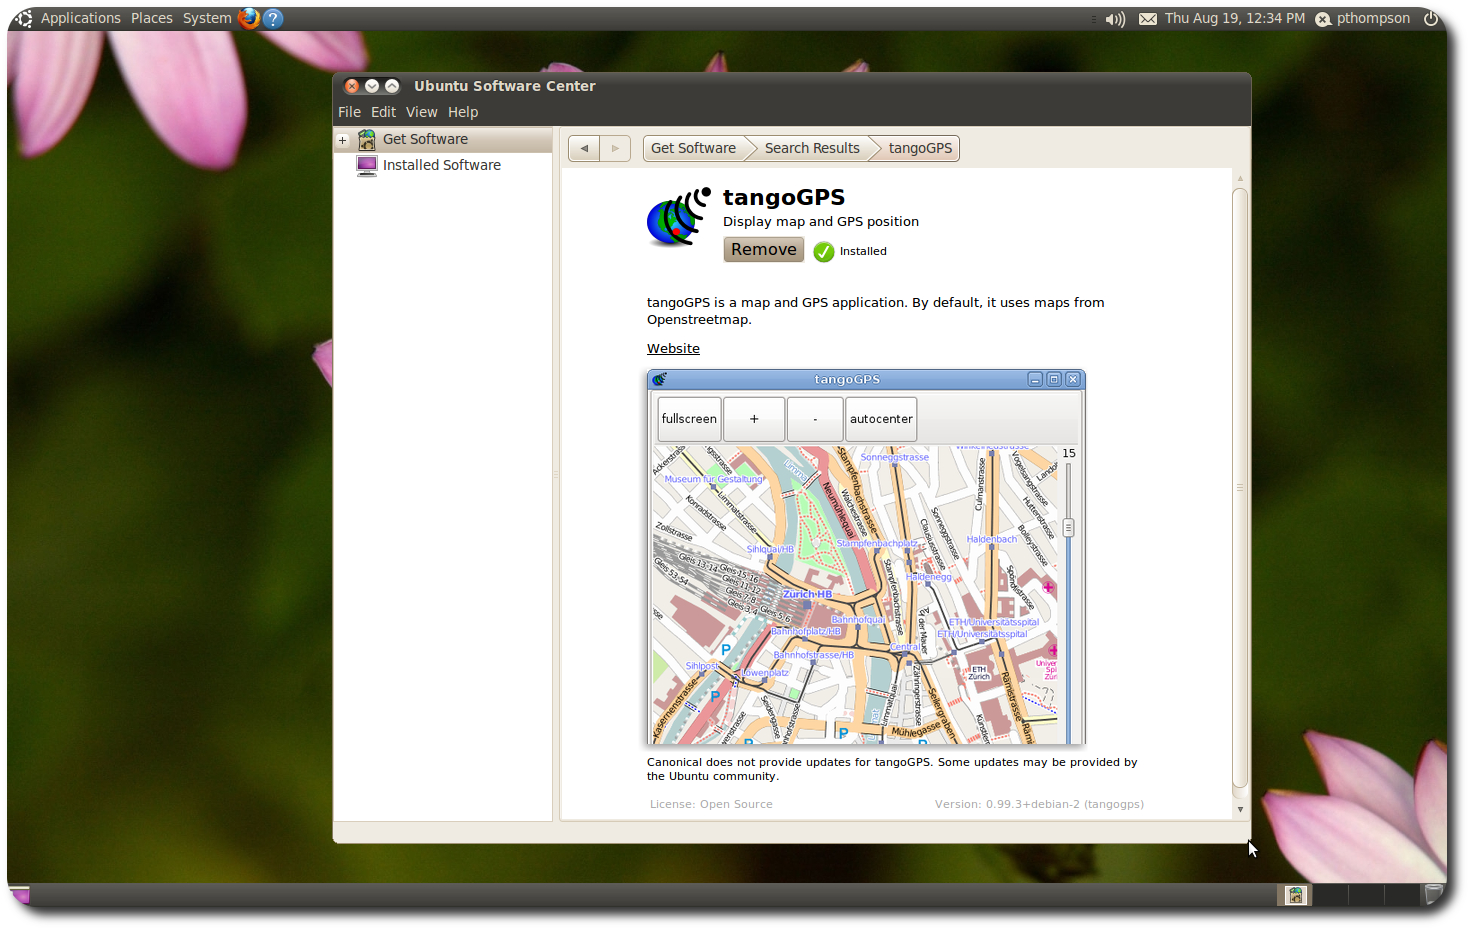This screenshot has width=1470, height=930.
Task: Click the tangoGPS breadcrumb button
Action: 920,148
